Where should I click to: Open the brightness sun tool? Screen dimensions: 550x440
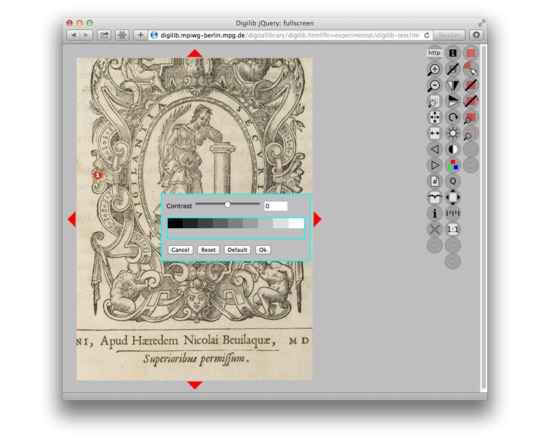point(453,133)
